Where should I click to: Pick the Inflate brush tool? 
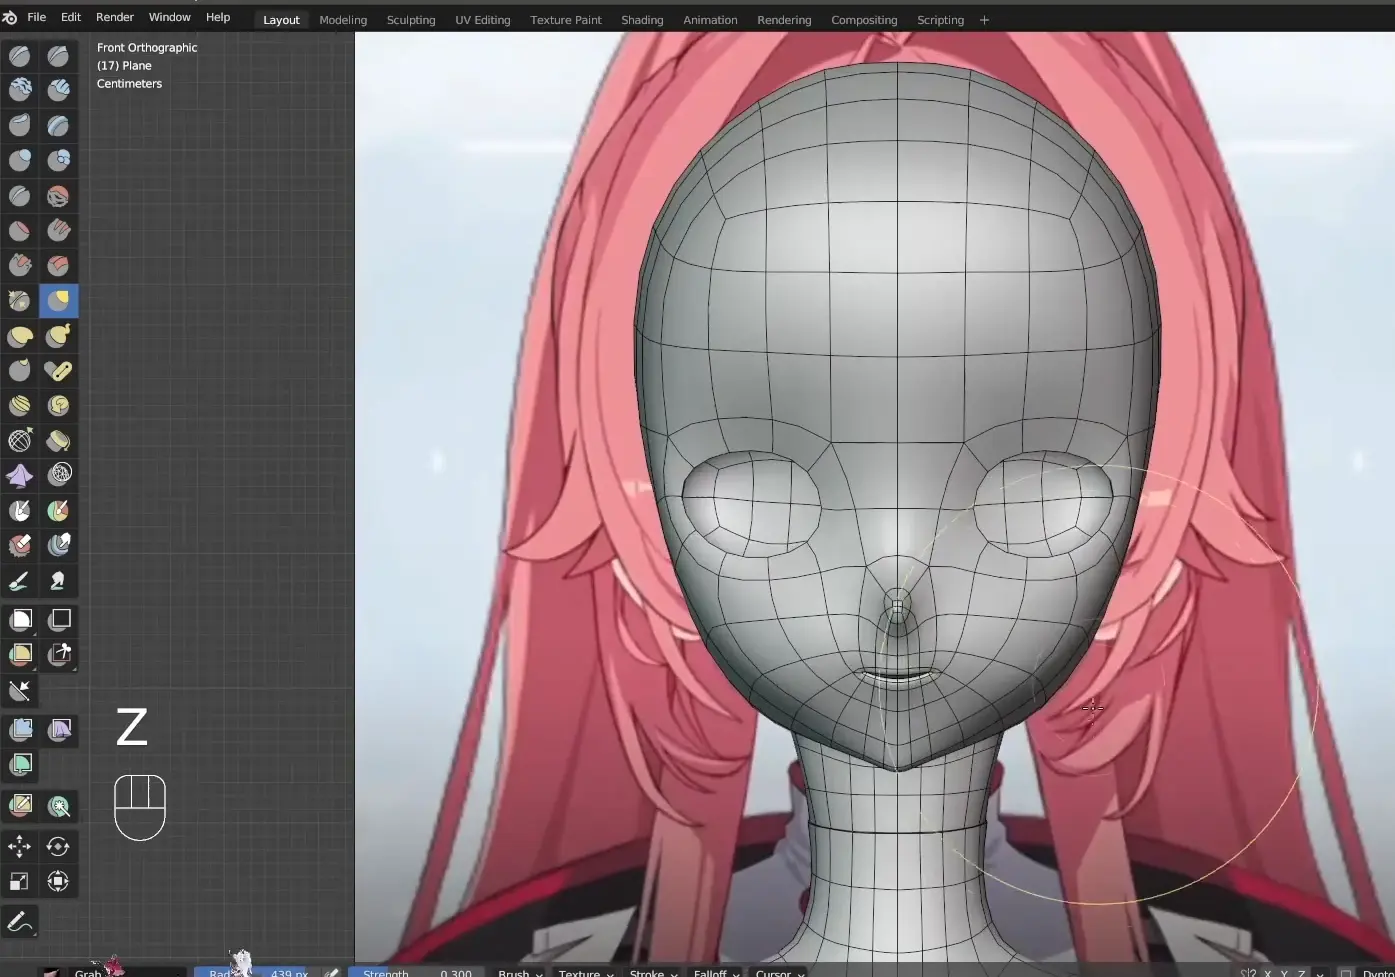pos(20,160)
